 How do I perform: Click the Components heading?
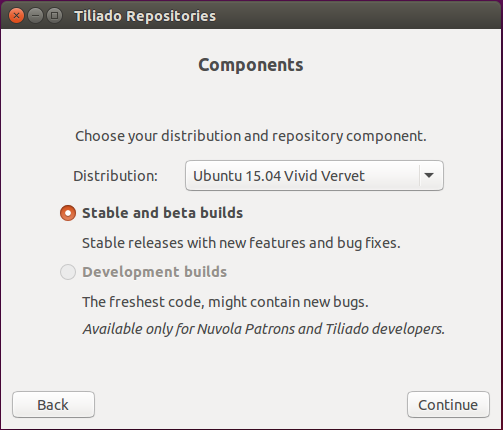pos(251,65)
